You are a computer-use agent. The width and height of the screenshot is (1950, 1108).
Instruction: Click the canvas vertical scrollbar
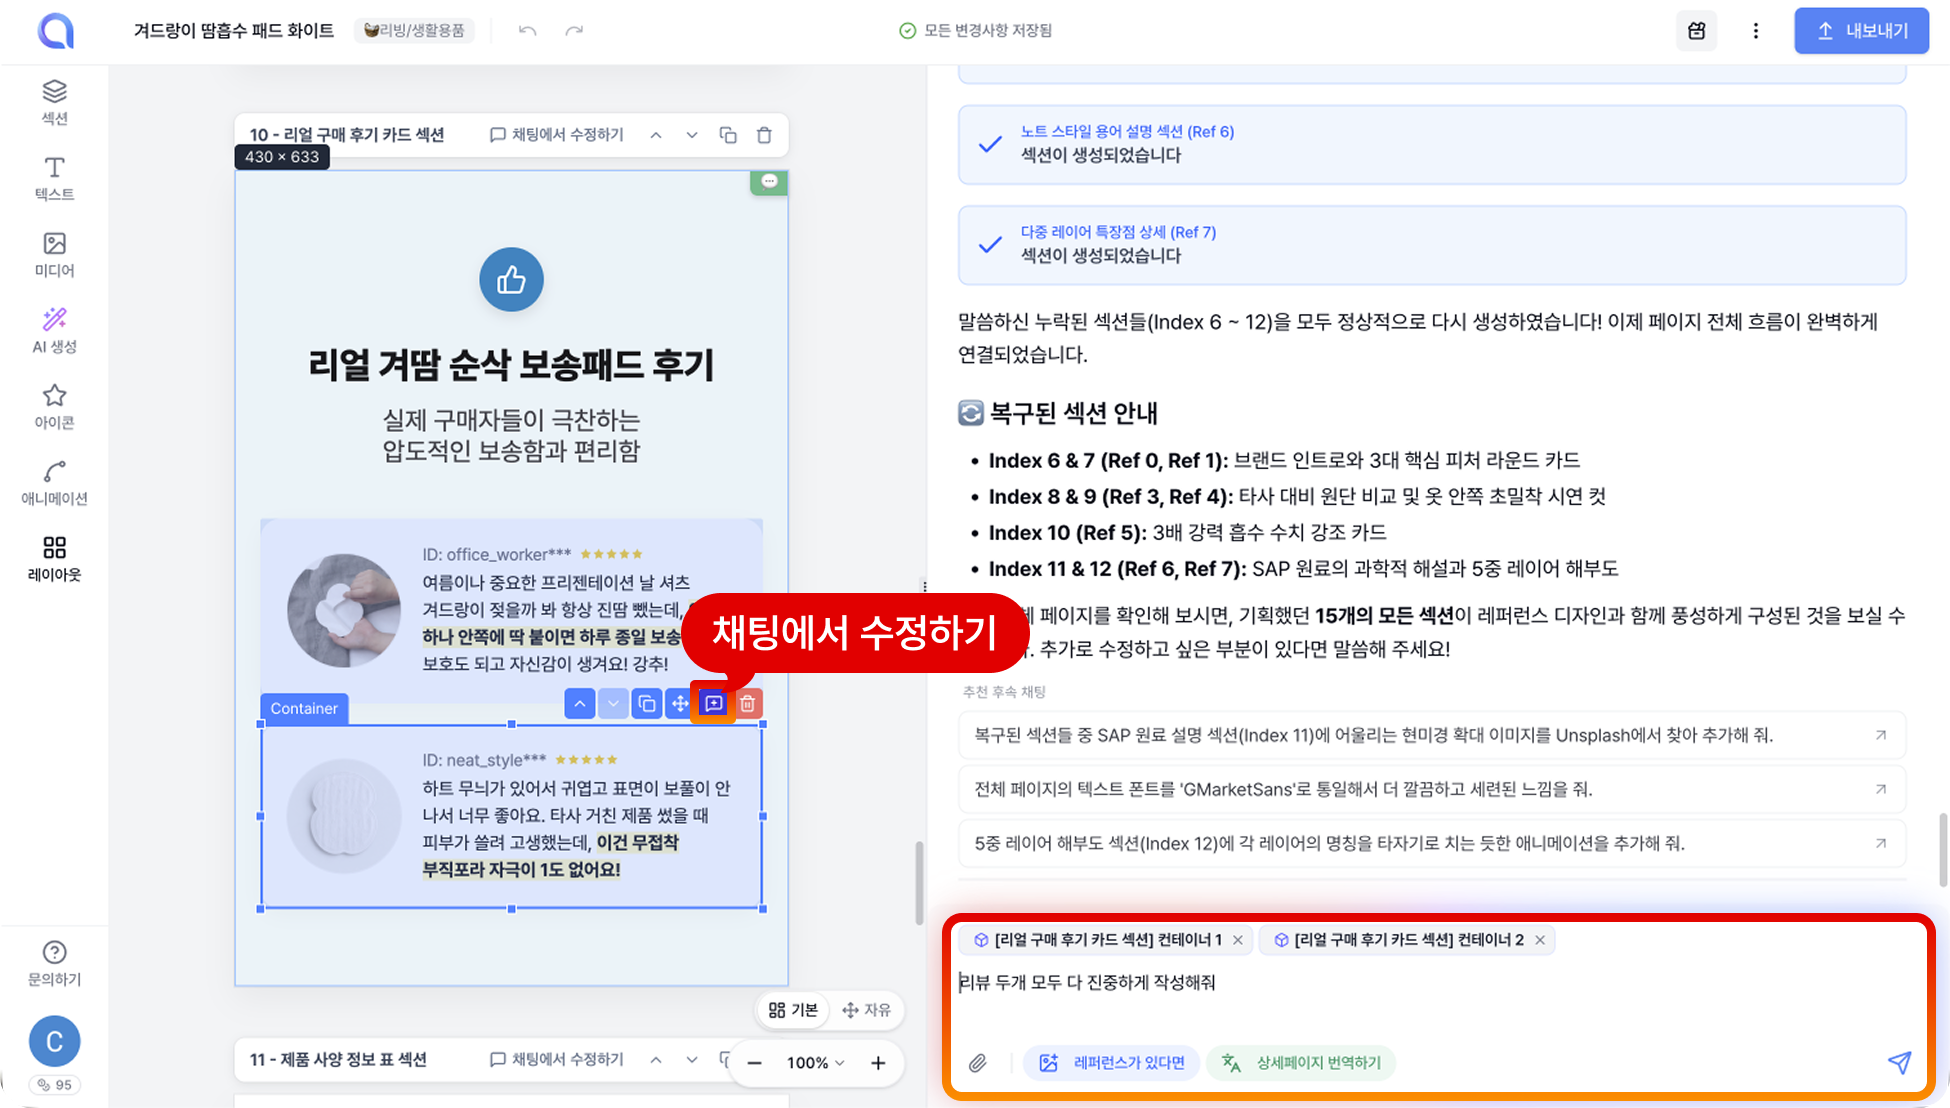(x=919, y=883)
